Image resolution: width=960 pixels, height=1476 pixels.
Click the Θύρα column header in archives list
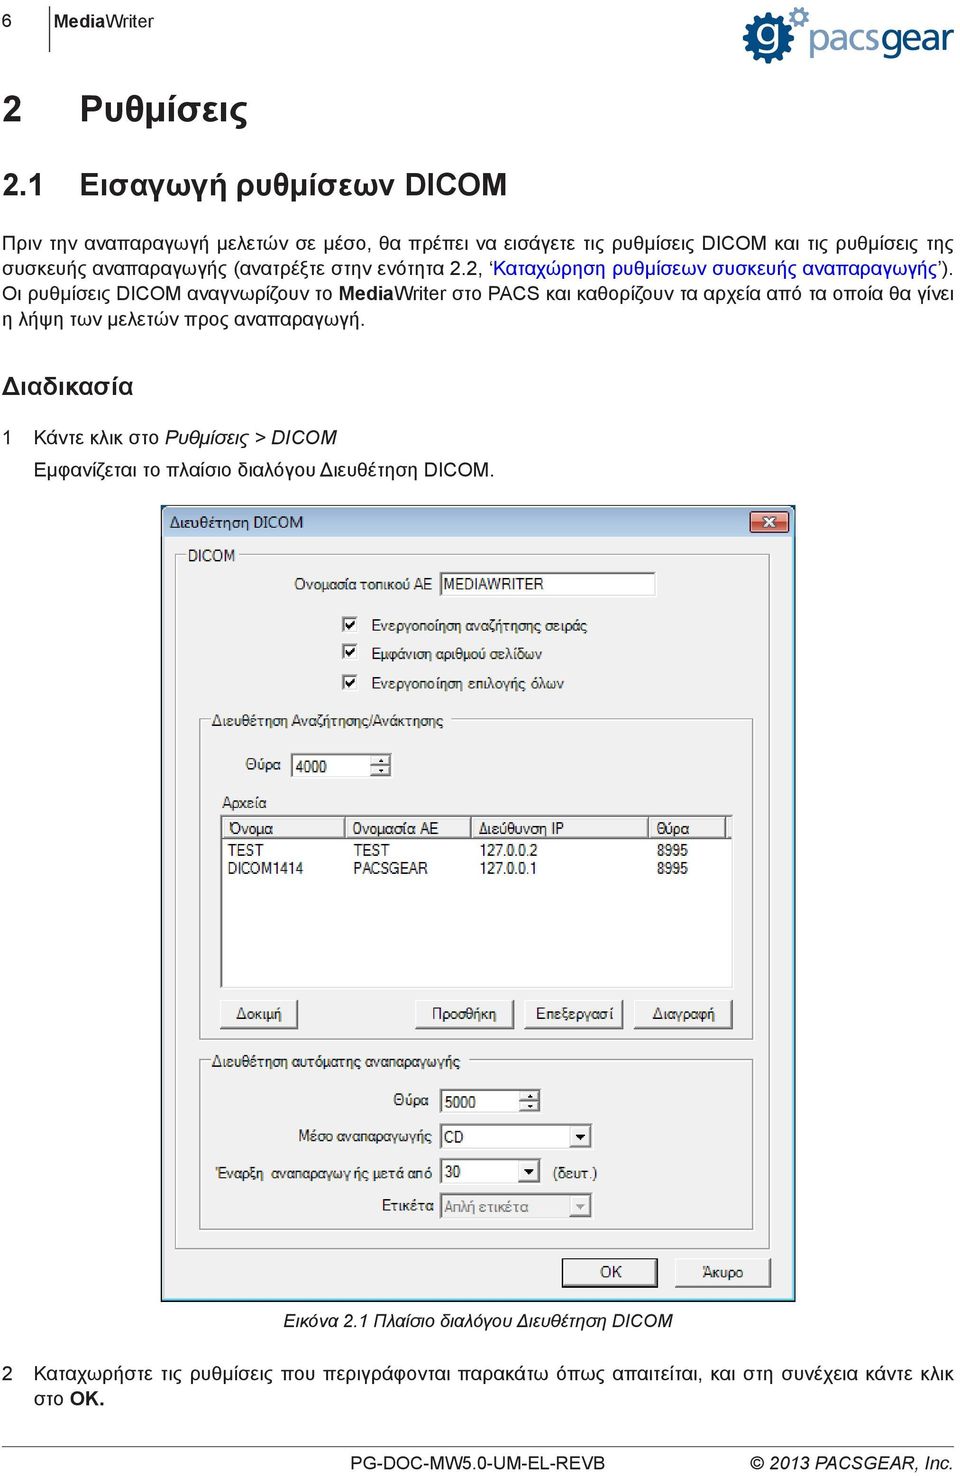pyautogui.click(x=689, y=828)
